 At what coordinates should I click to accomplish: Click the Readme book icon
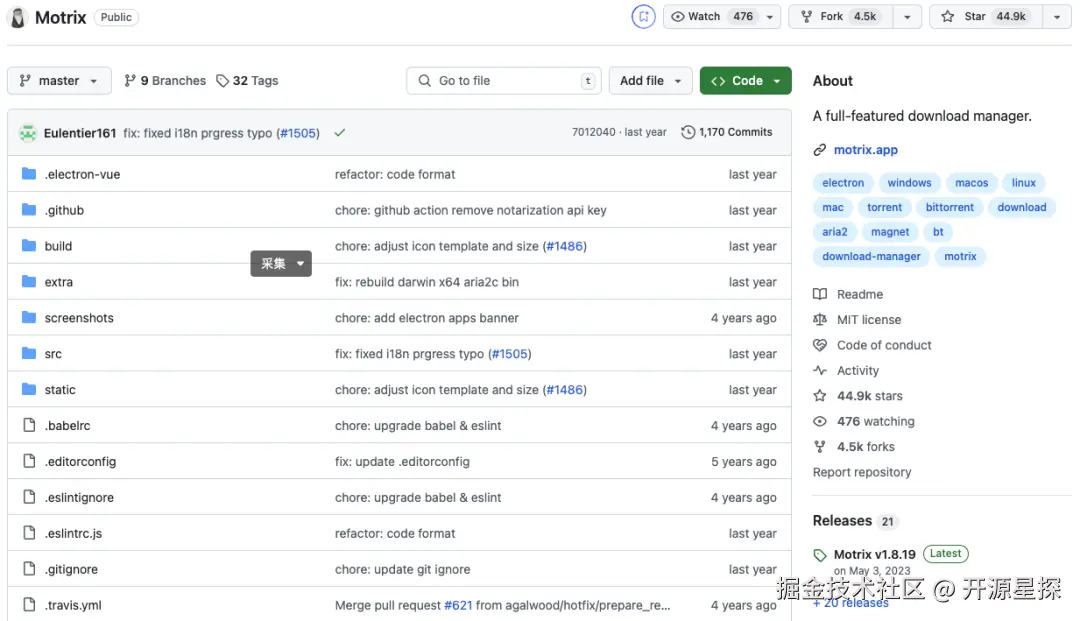pos(820,294)
